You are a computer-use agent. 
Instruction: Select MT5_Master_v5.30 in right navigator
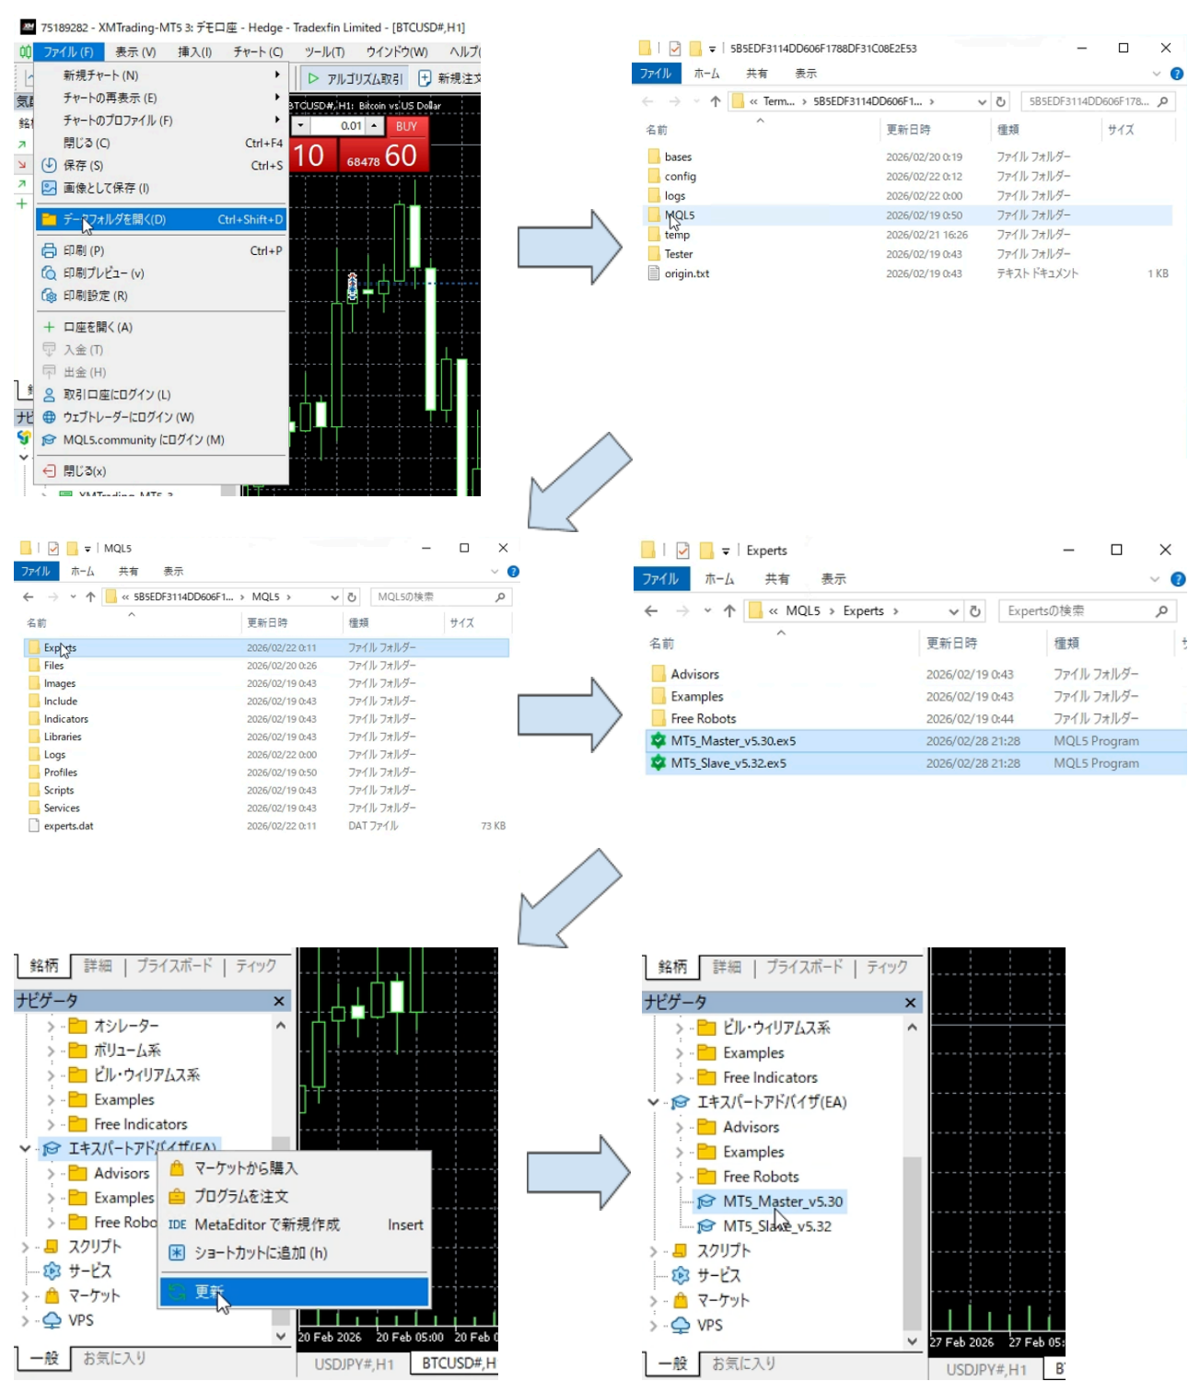coord(770,1202)
